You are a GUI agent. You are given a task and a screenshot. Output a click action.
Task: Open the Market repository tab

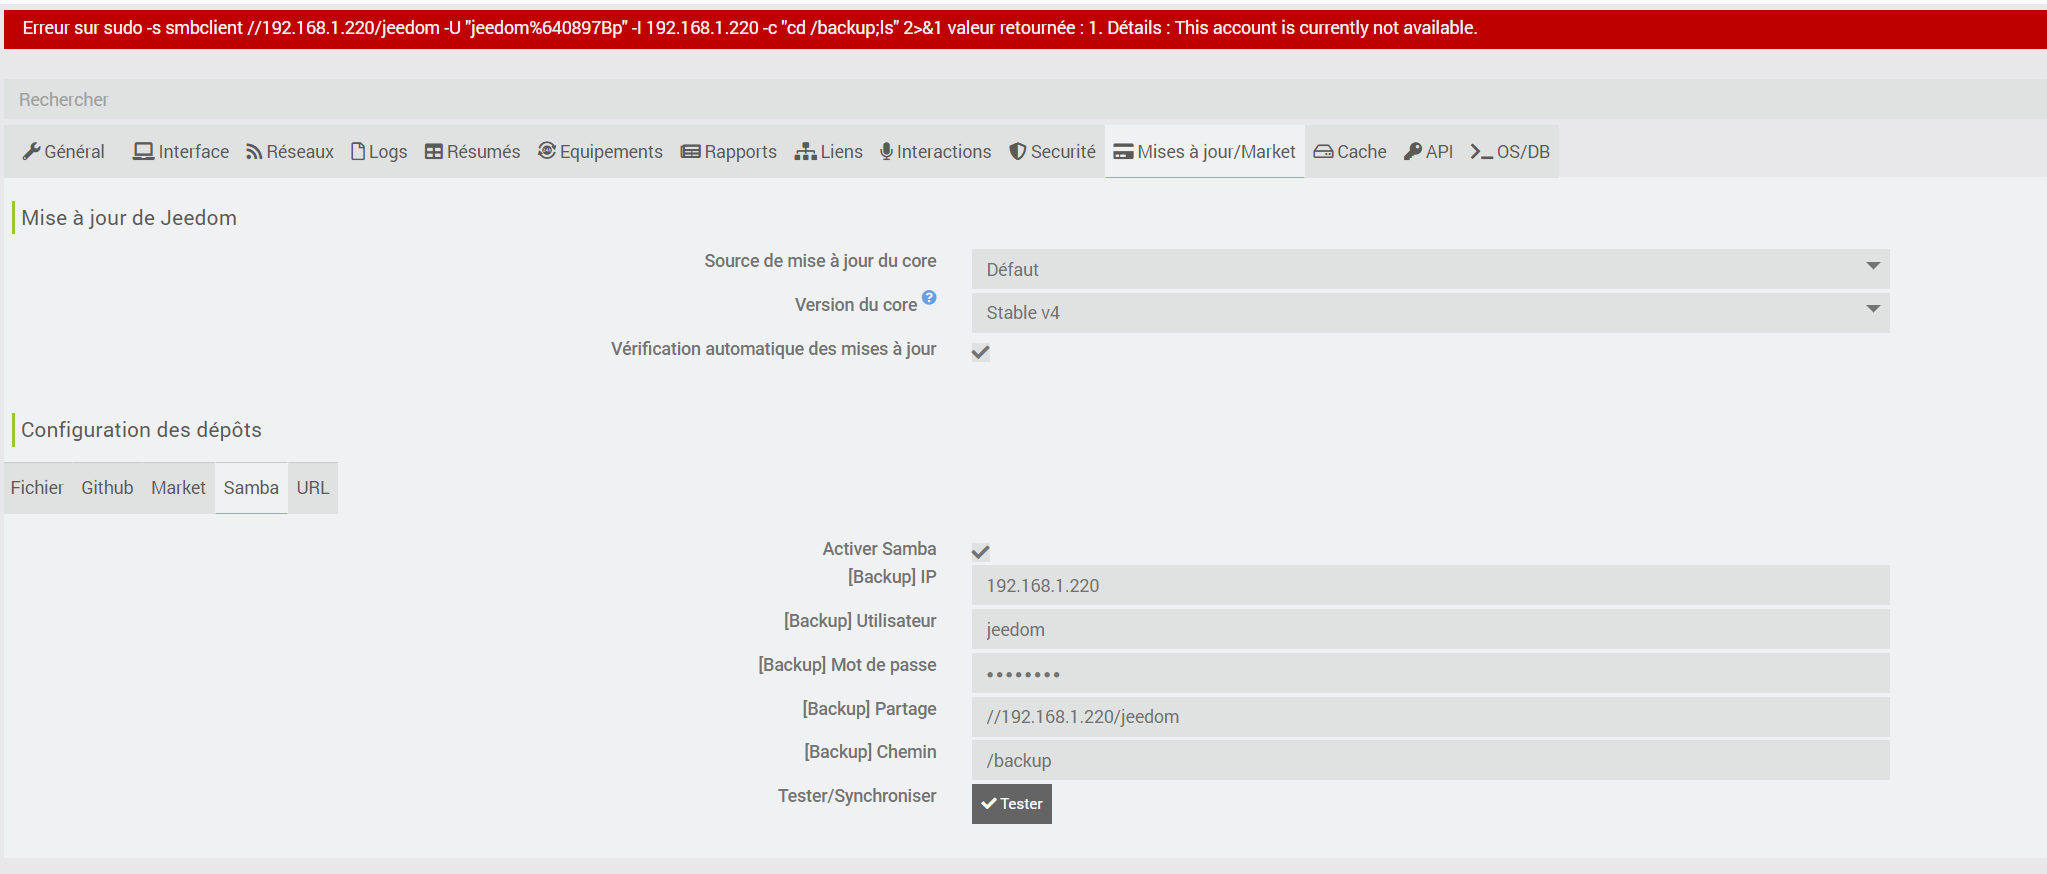(x=178, y=488)
